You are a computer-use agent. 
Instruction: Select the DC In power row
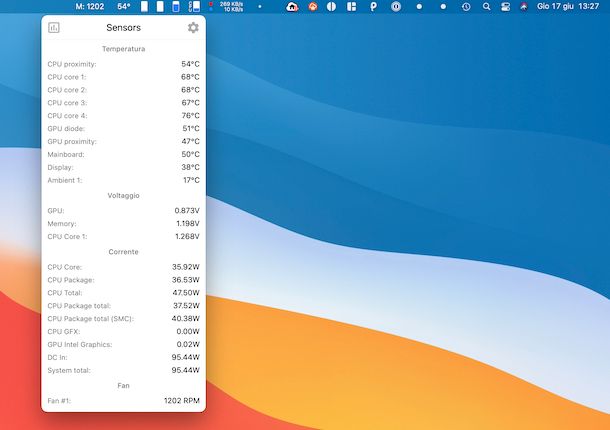pyautogui.click(x=123, y=357)
